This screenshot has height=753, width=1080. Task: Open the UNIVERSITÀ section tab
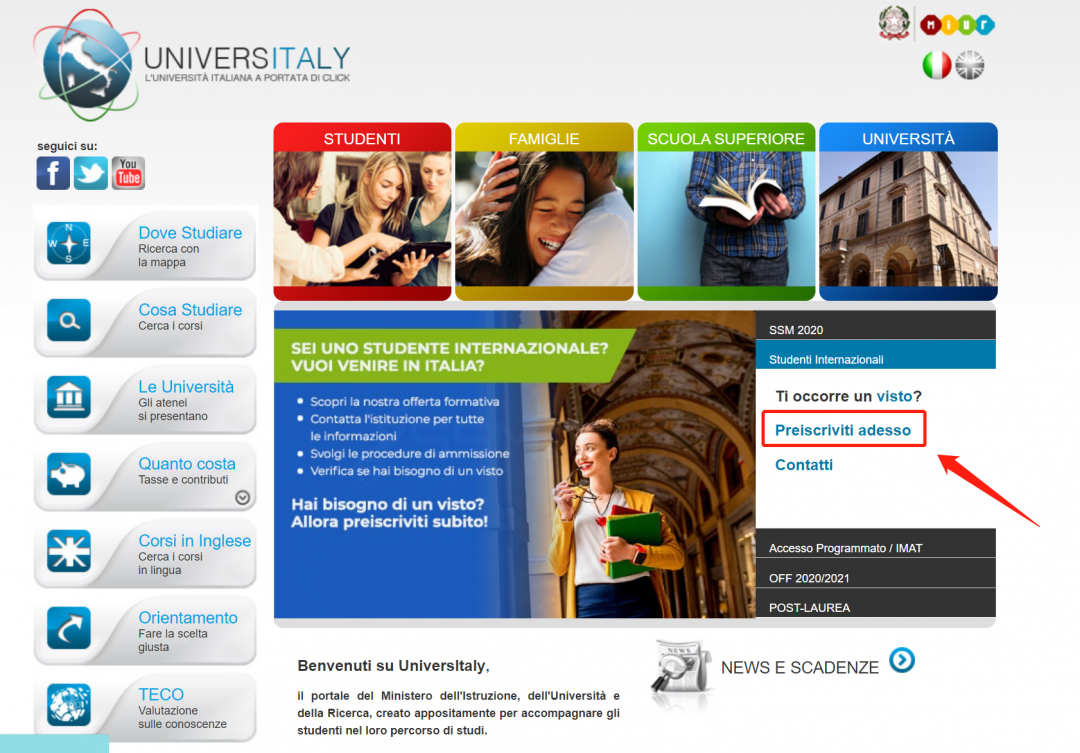[x=908, y=138]
